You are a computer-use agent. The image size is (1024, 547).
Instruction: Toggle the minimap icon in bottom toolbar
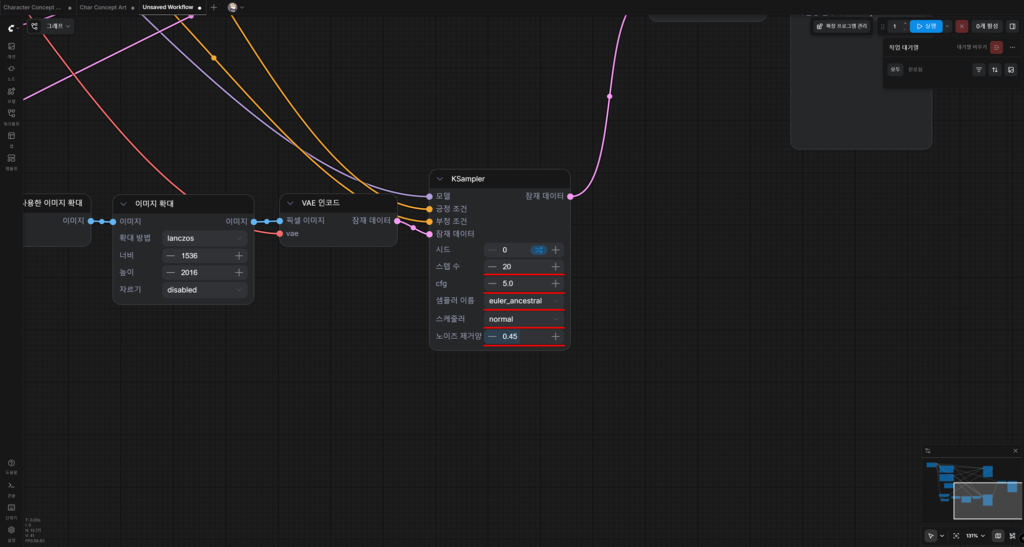(998, 536)
